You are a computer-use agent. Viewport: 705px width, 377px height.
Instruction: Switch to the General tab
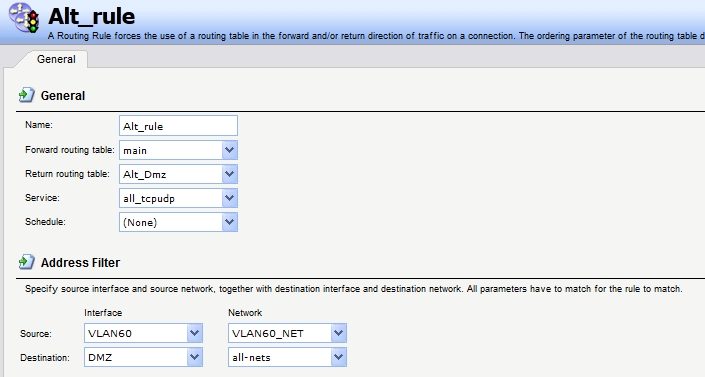(56, 59)
